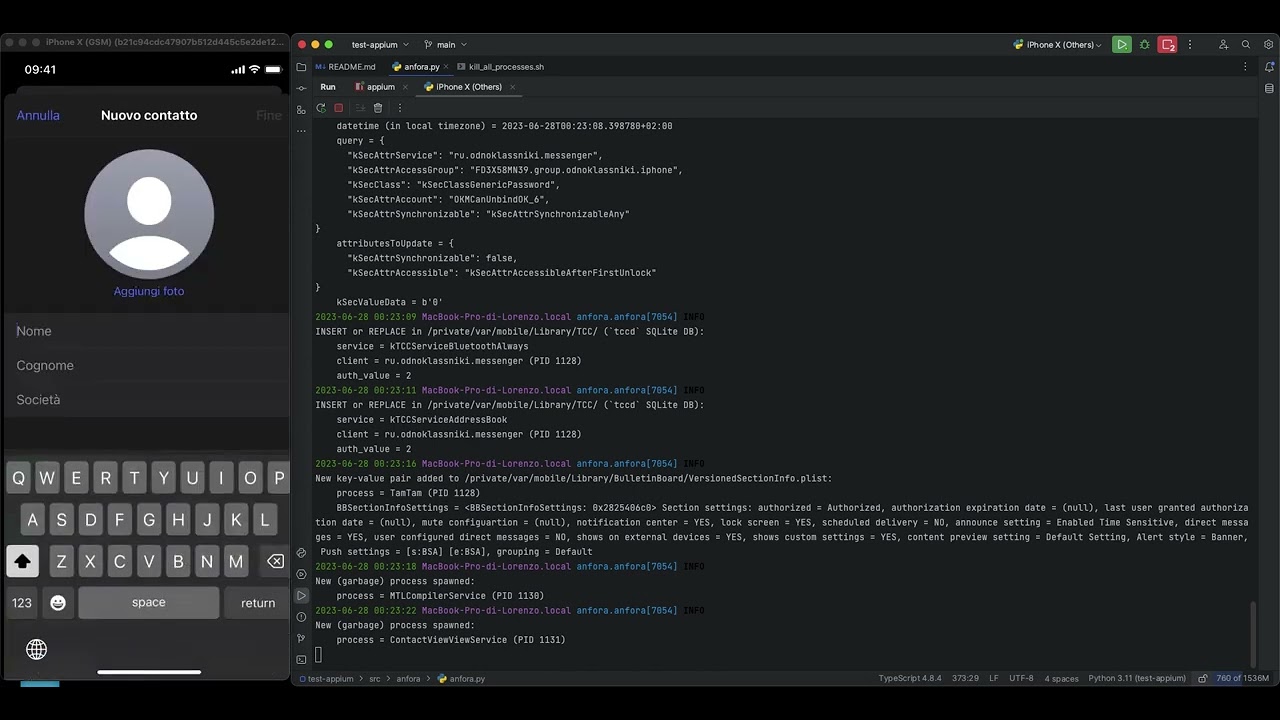This screenshot has height=720, width=1280.
Task: Click src in breadcrumb path
Action: 375,678
